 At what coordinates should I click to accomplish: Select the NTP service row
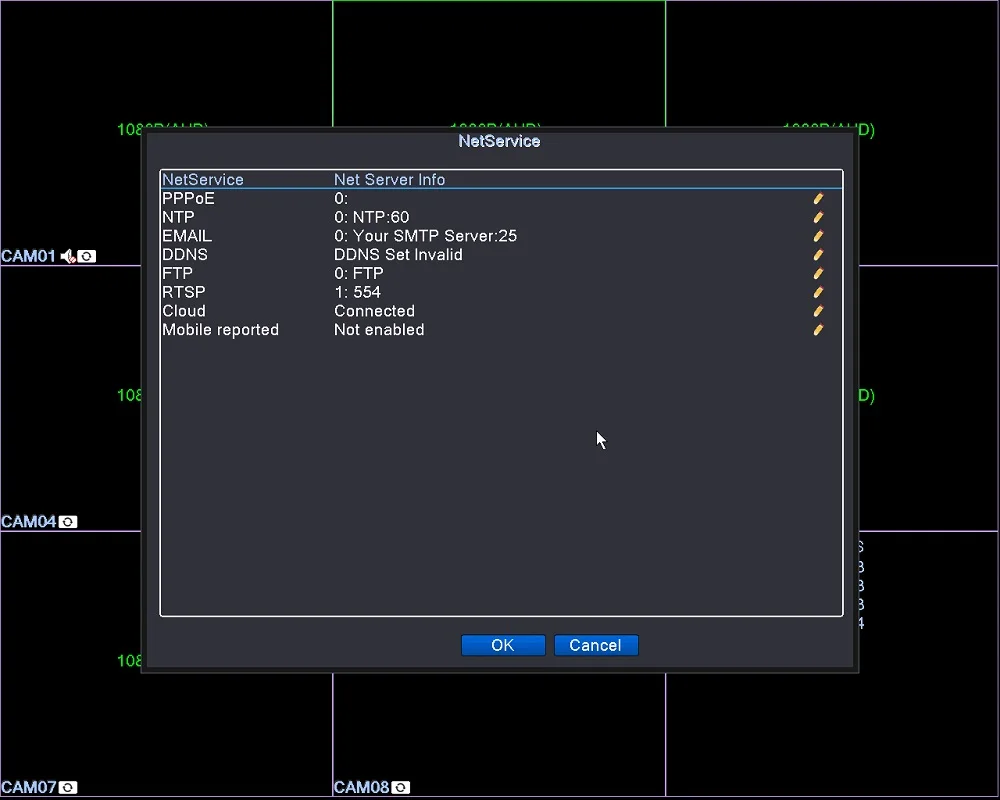coord(501,218)
